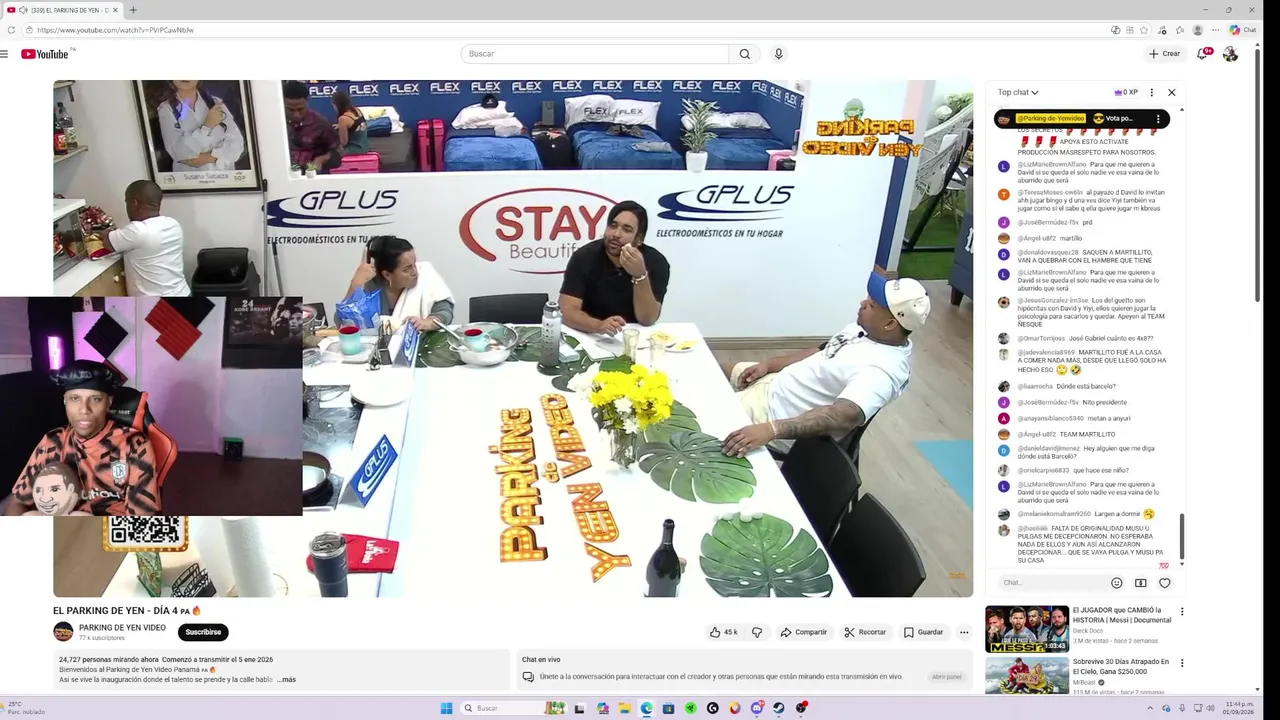The height and width of the screenshot is (720, 1280).
Task: Open live chat three-dot options menu
Action: tap(1151, 92)
